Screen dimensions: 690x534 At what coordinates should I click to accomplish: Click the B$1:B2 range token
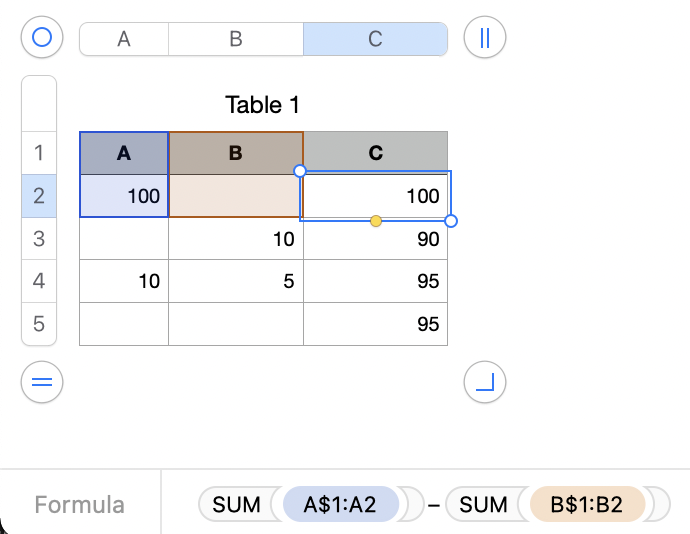[x=587, y=505]
